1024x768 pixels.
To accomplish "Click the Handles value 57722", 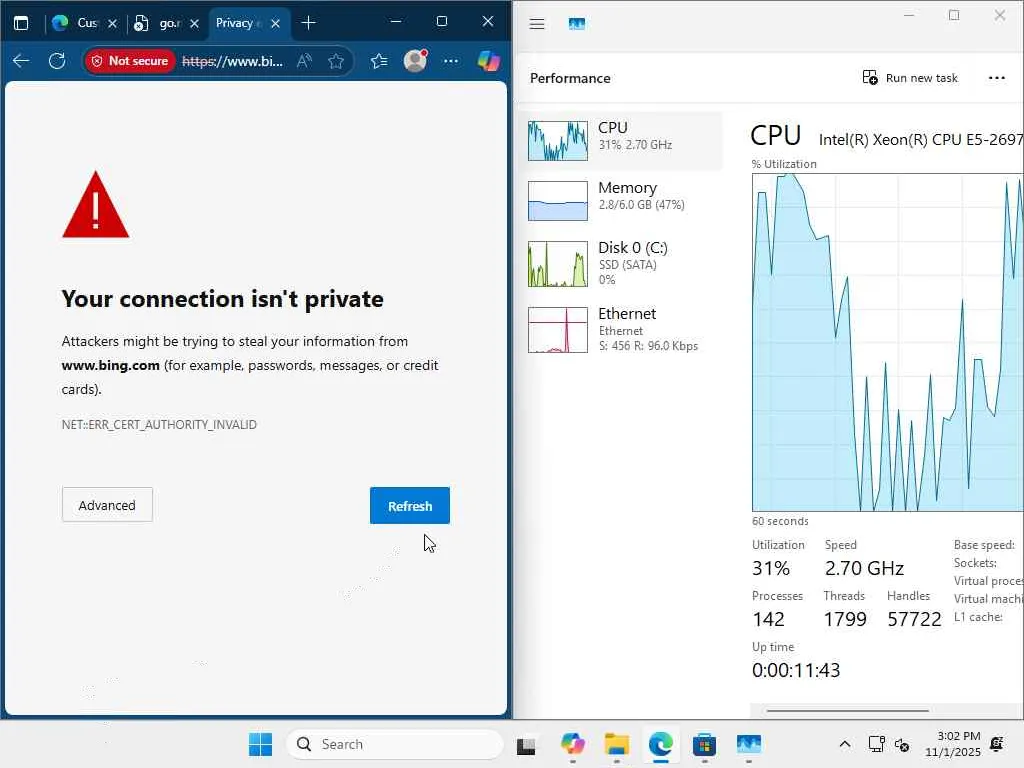I will [914, 619].
